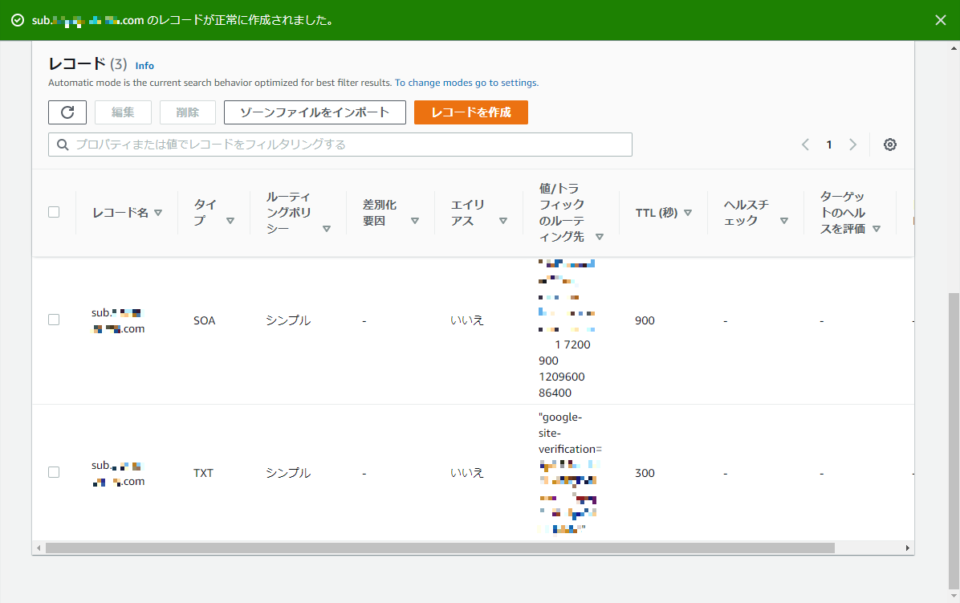Screen dimensions: 960x603
Task: Click the レコードを作成 button
Action: point(470,112)
